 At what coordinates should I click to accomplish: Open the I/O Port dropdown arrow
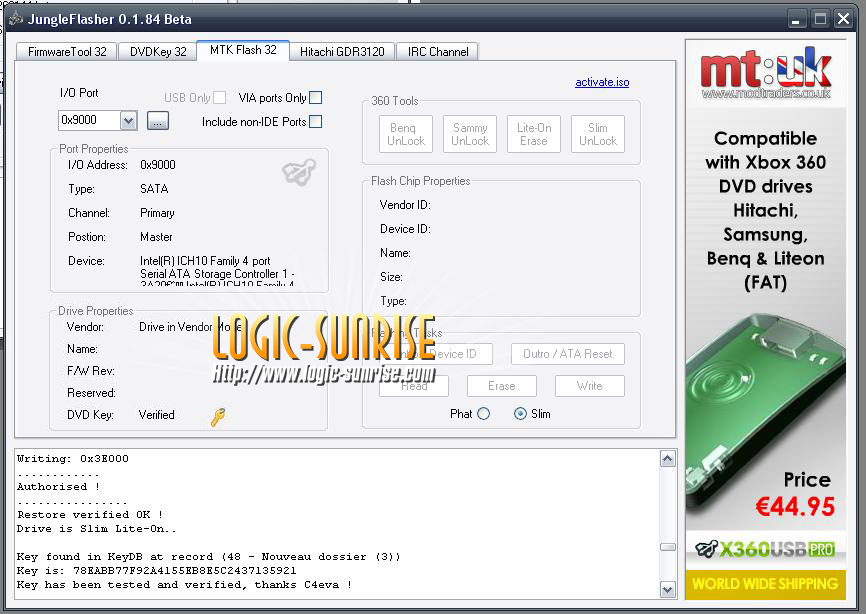click(128, 120)
